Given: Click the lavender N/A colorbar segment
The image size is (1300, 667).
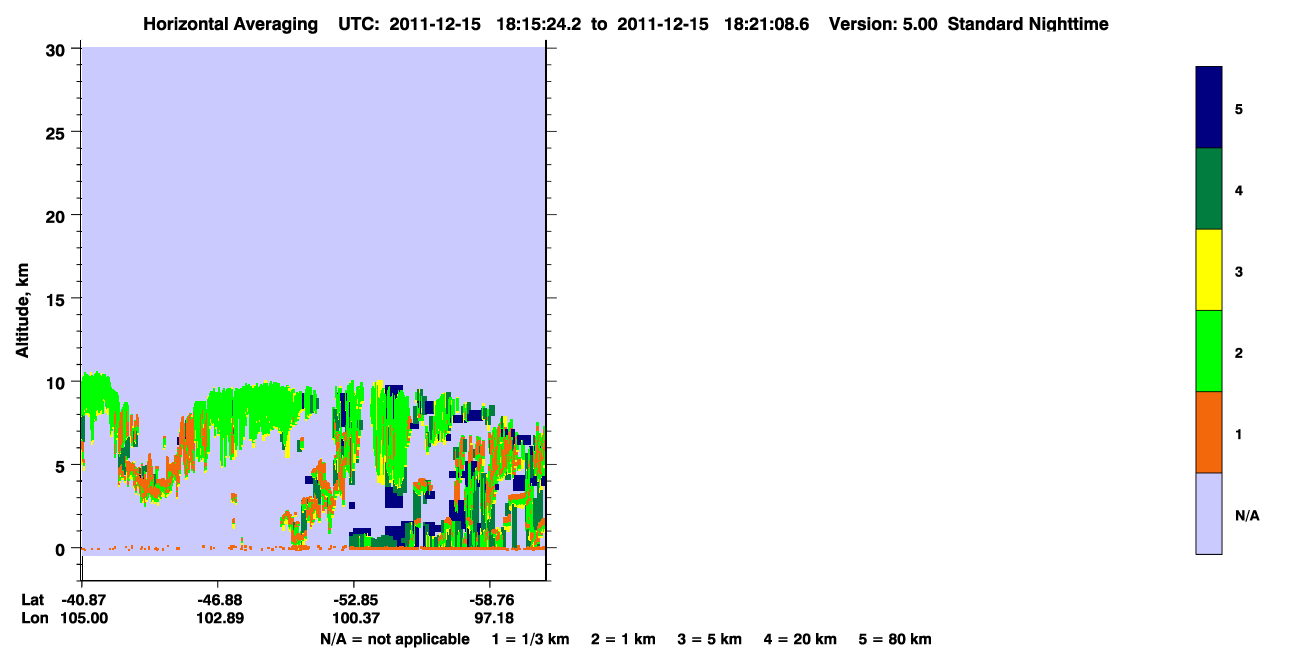Looking at the screenshot, I should pos(1209,513).
